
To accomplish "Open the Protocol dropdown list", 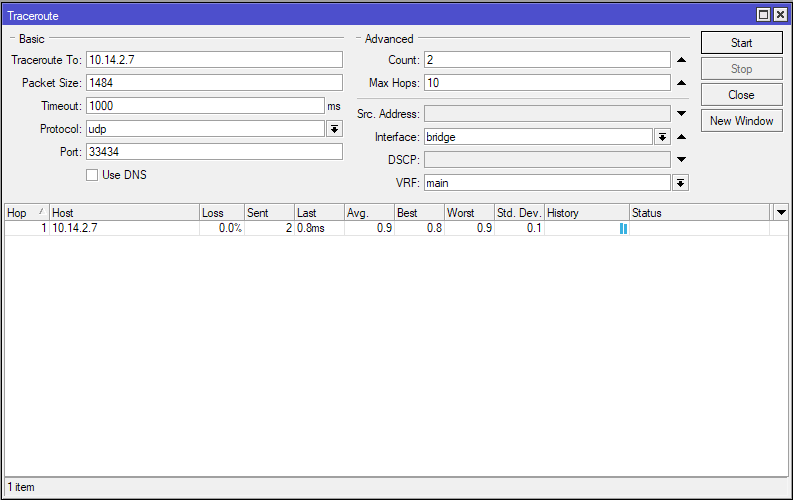I will (334, 129).
